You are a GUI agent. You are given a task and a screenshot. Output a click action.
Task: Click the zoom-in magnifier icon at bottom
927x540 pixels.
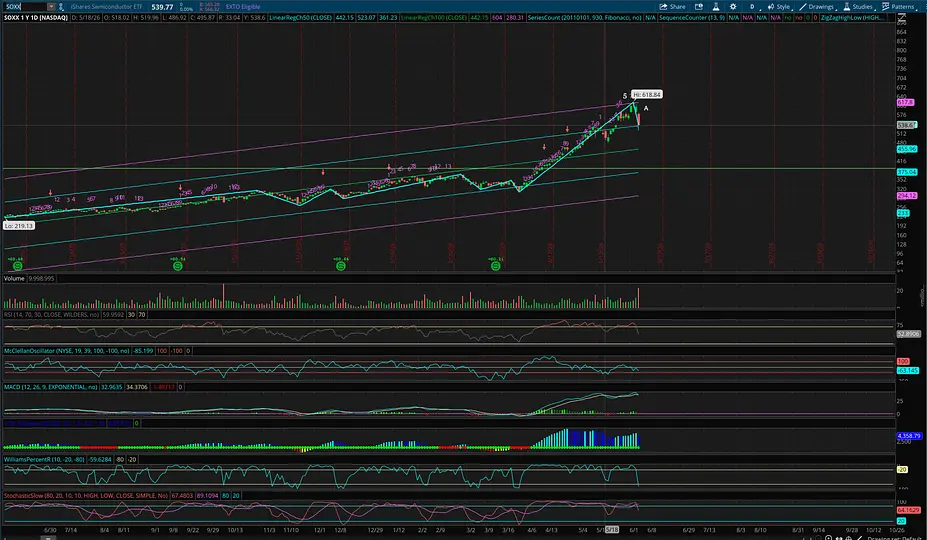(829, 538)
